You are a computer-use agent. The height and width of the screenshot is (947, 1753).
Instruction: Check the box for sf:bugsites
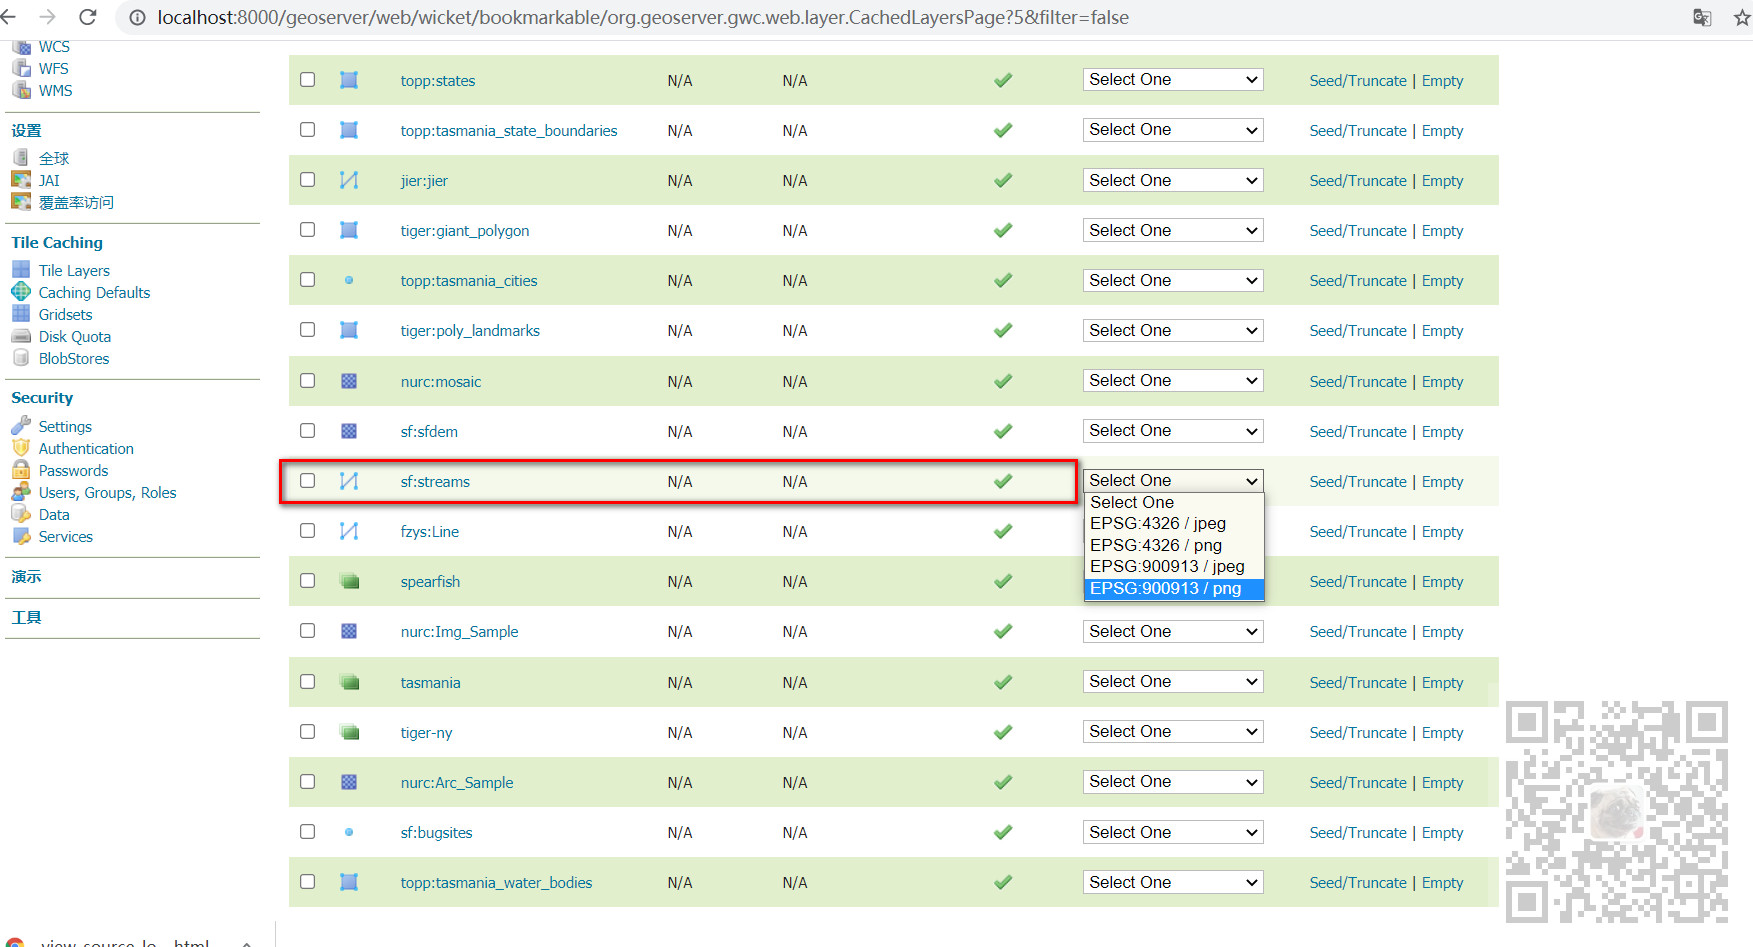tap(308, 832)
